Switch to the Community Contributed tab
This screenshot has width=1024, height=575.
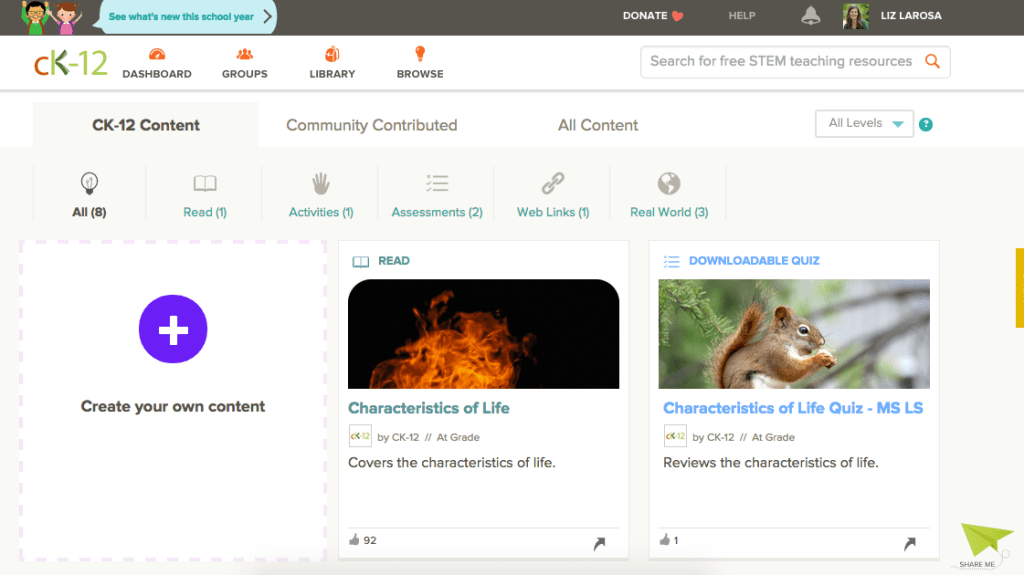[x=372, y=125]
